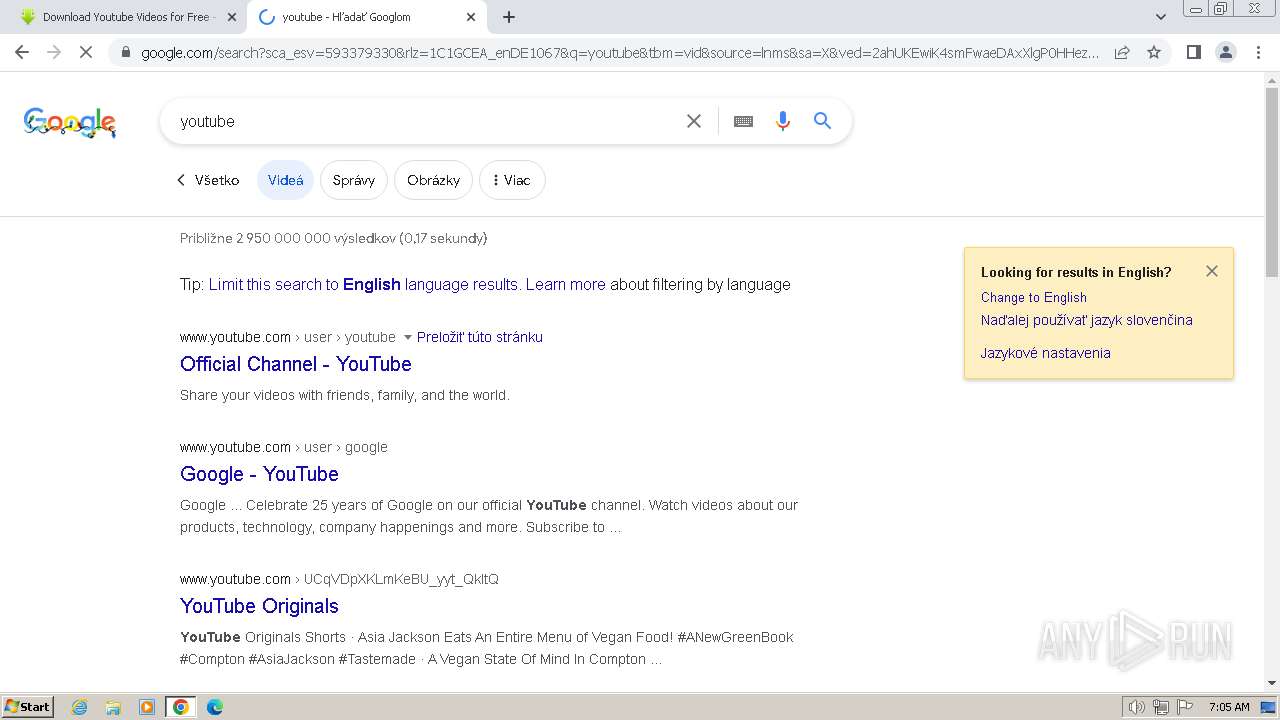Go to Google home via the doodle logo
This screenshot has width=1280, height=720.
(70, 122)
